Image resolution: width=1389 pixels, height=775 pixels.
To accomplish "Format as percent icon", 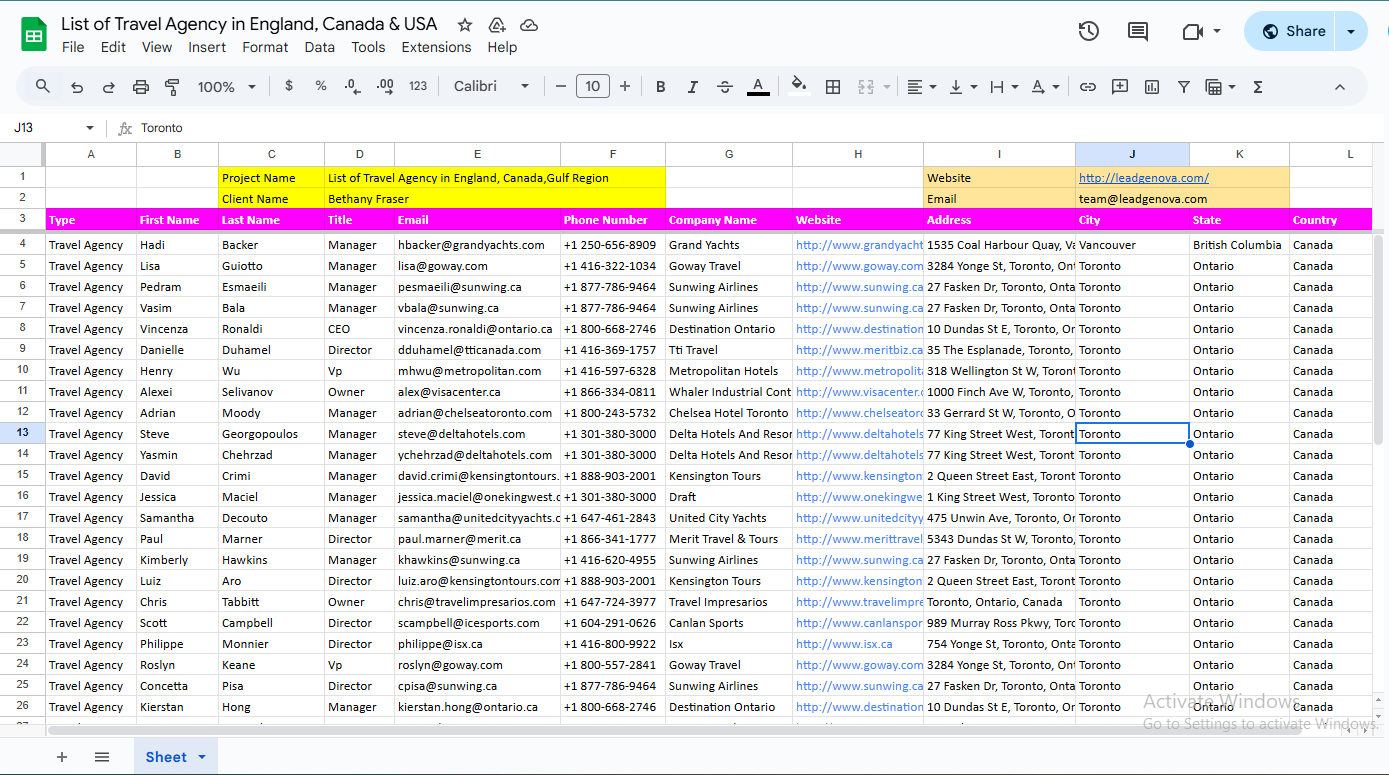I will 321,87.
